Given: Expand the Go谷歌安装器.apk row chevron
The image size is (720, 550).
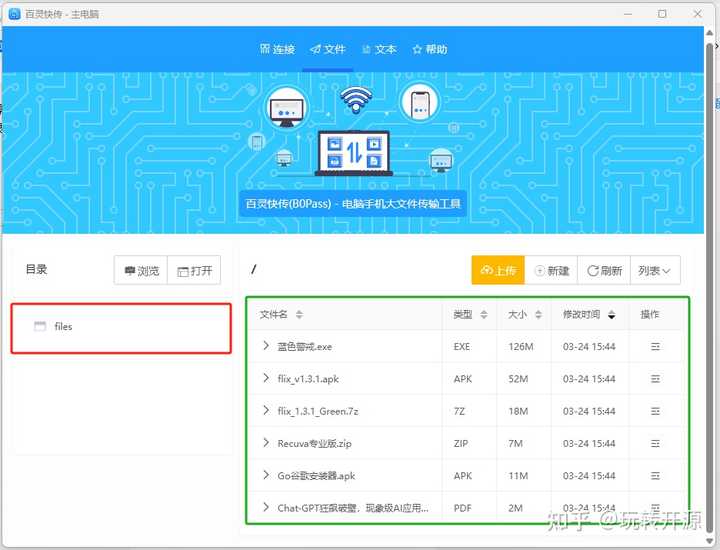Looking at the screenshot, I should 266,475.
